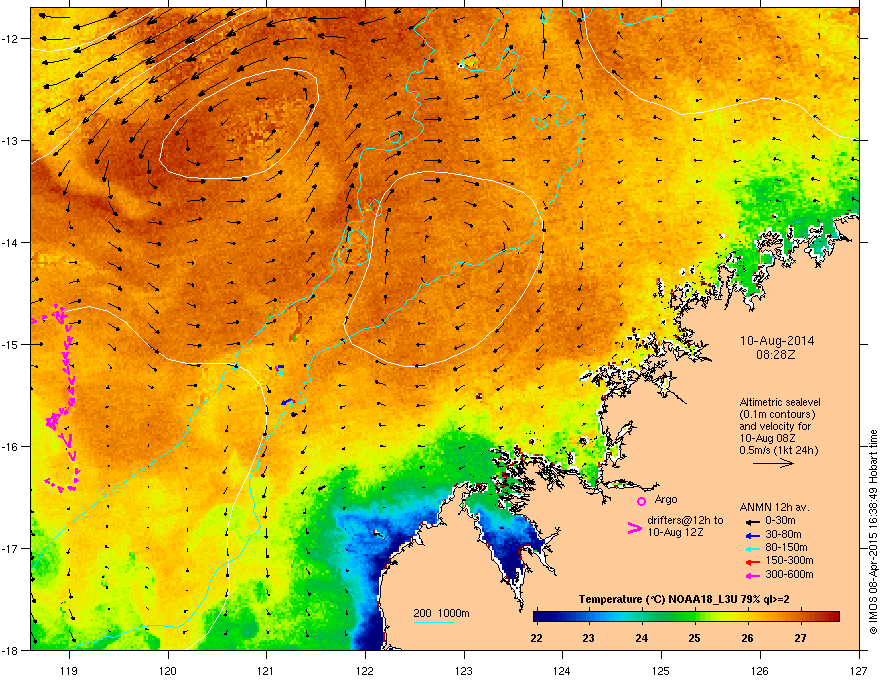Click the latitude axis label -18
This screenshot has width=880, height=680.
(10, 650)
